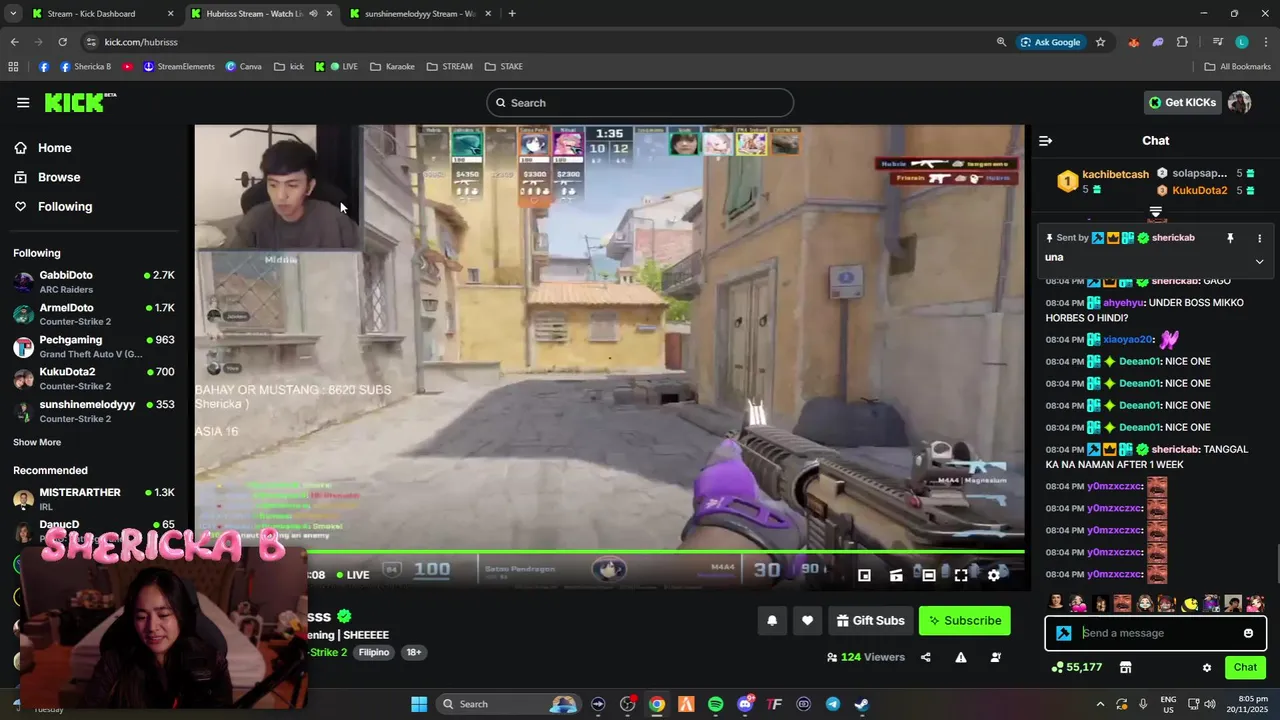Image resolution: width=1280 pixels, height=720 pixels.
Task: Open the Canva bookmark
Action: pyautogui.click(x=243, y=67)
